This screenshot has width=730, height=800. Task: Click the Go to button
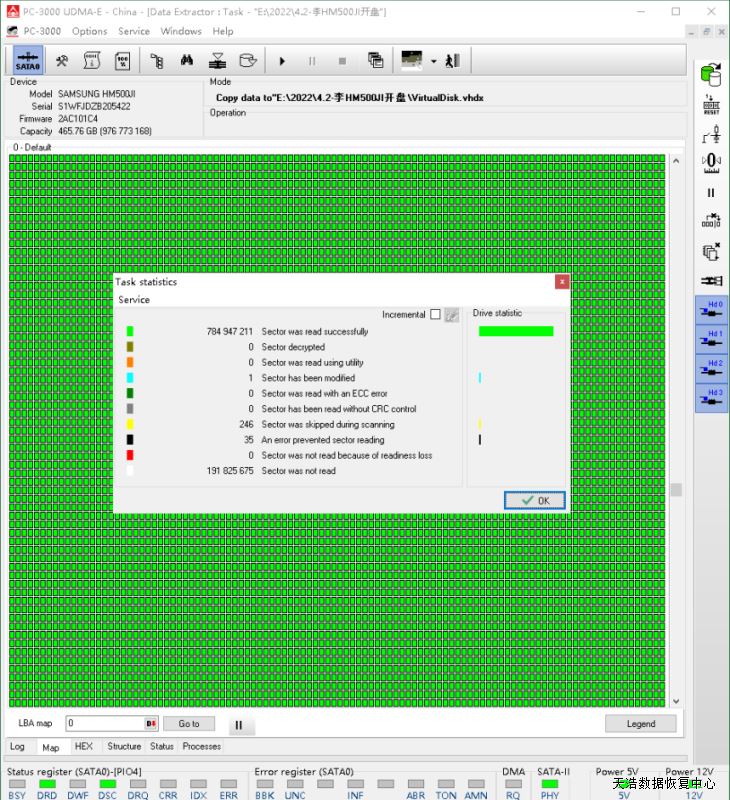(x=189, y=724)
